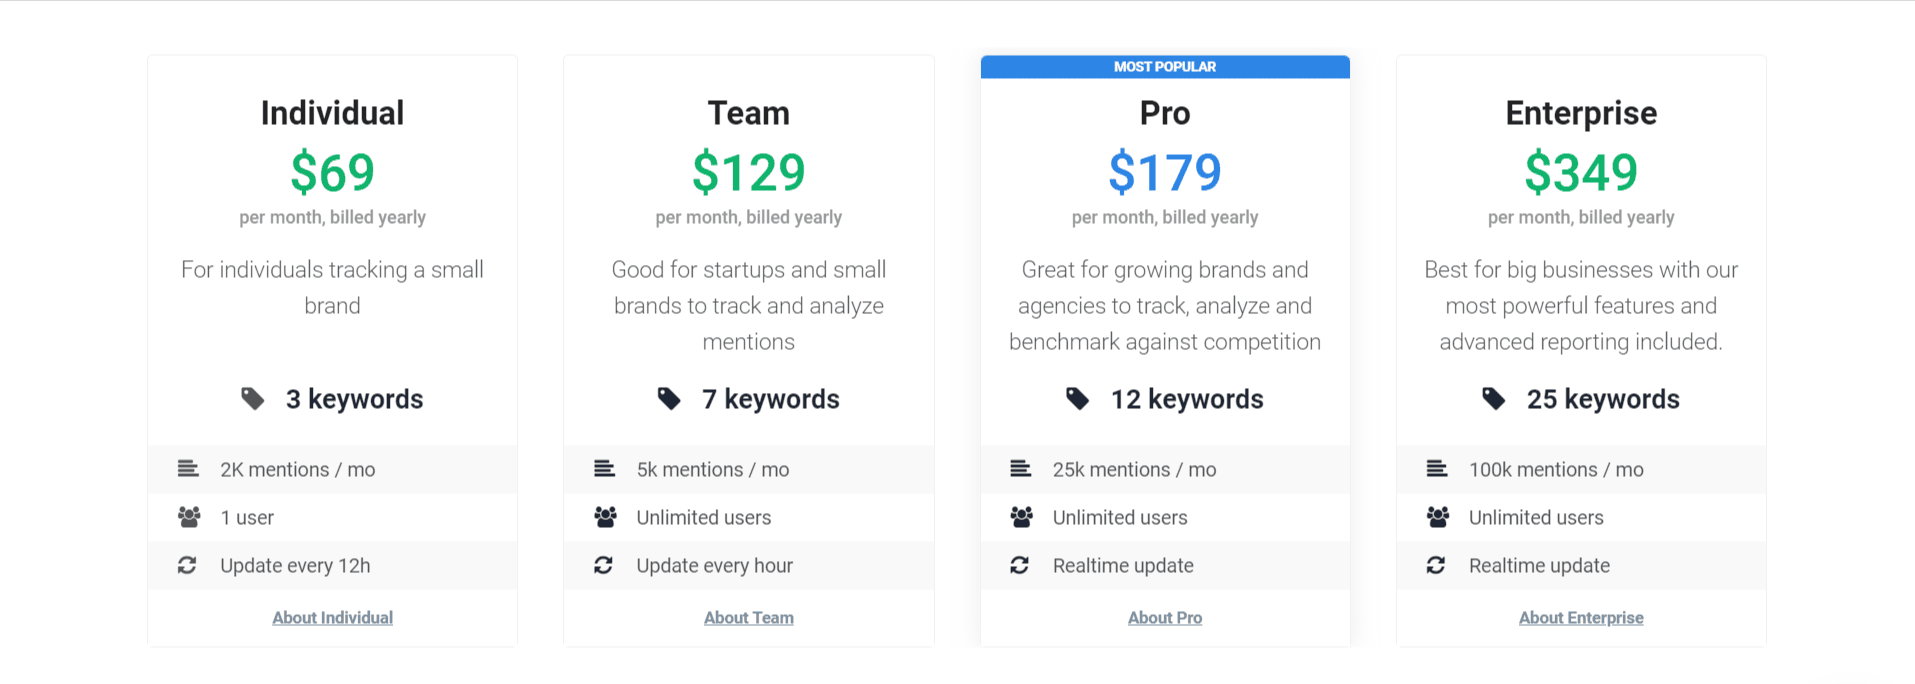Click the refresh icon by Update every 12h
The height and width of the screenshot is (684, 1915).
click(187, 565)
